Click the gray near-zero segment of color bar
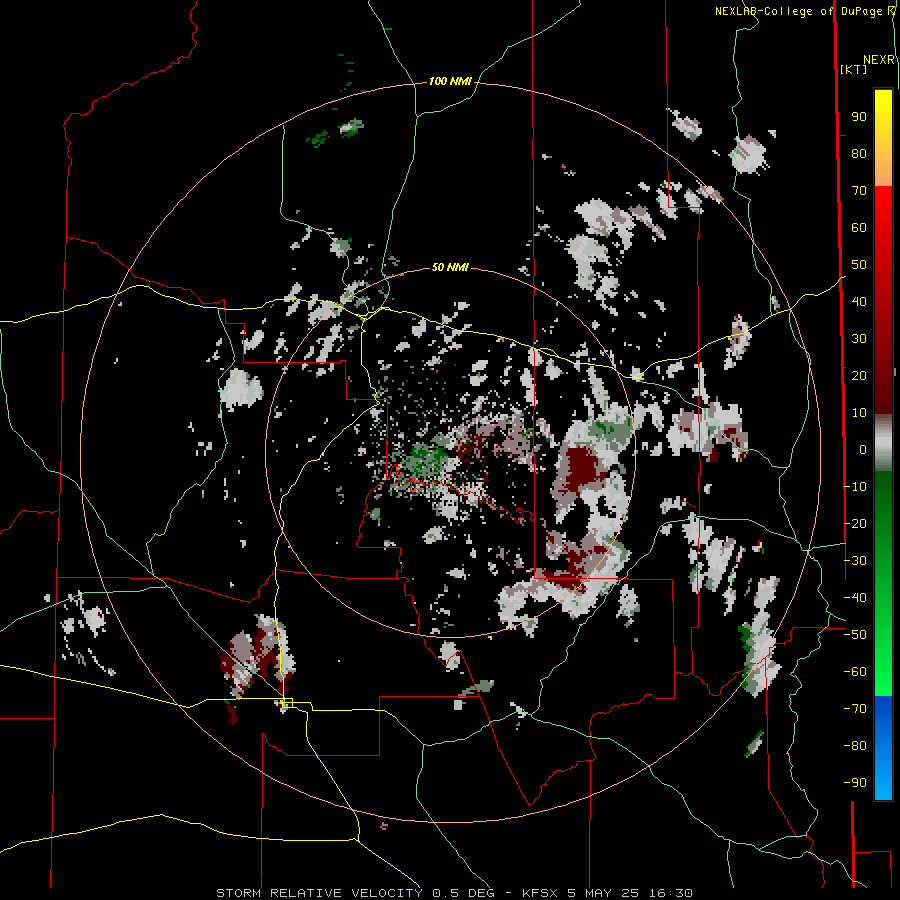The height and width of the screenshot is (900, 900). point(883,443)
